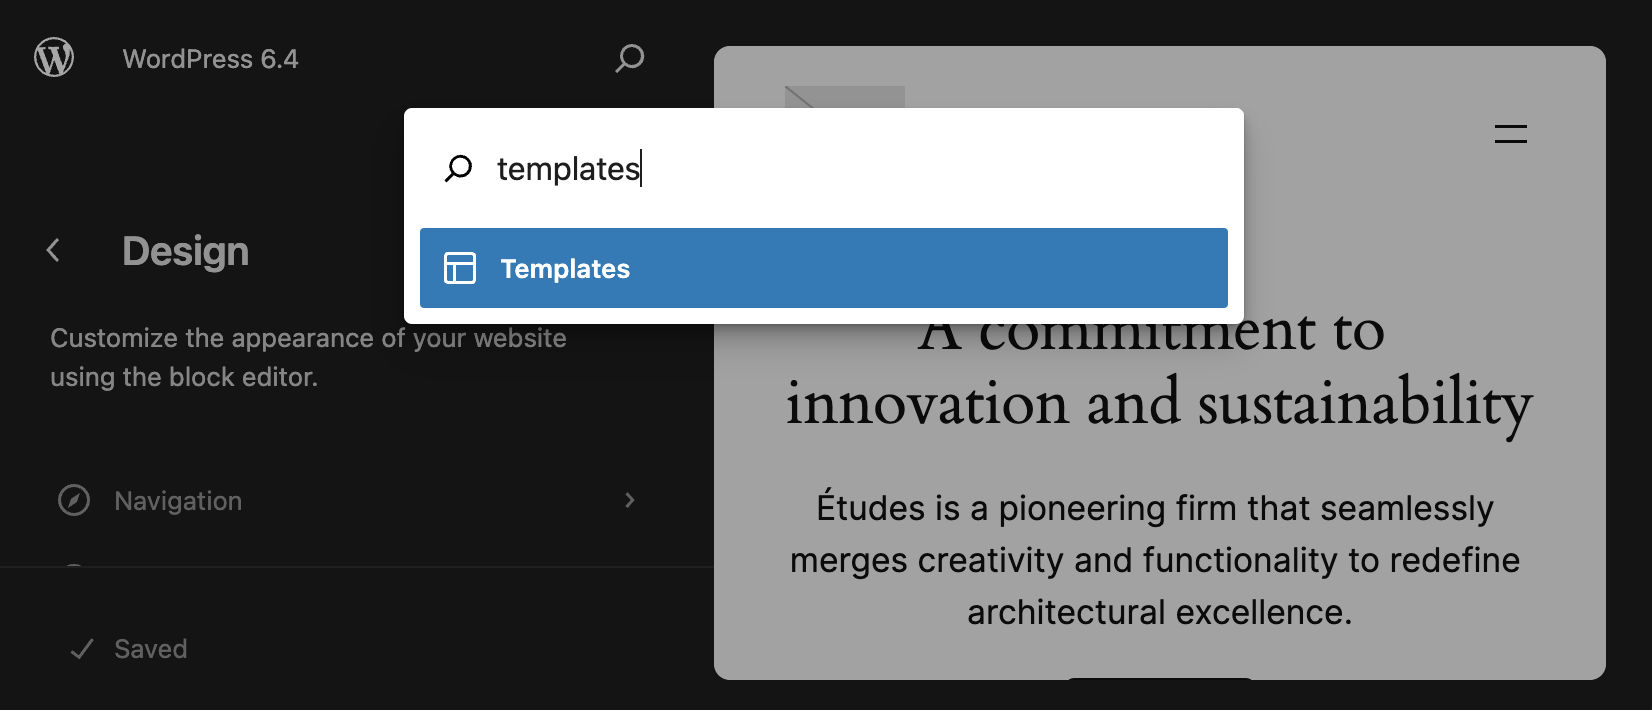Click the checkmark icon next to Saved

pos(82,648)
